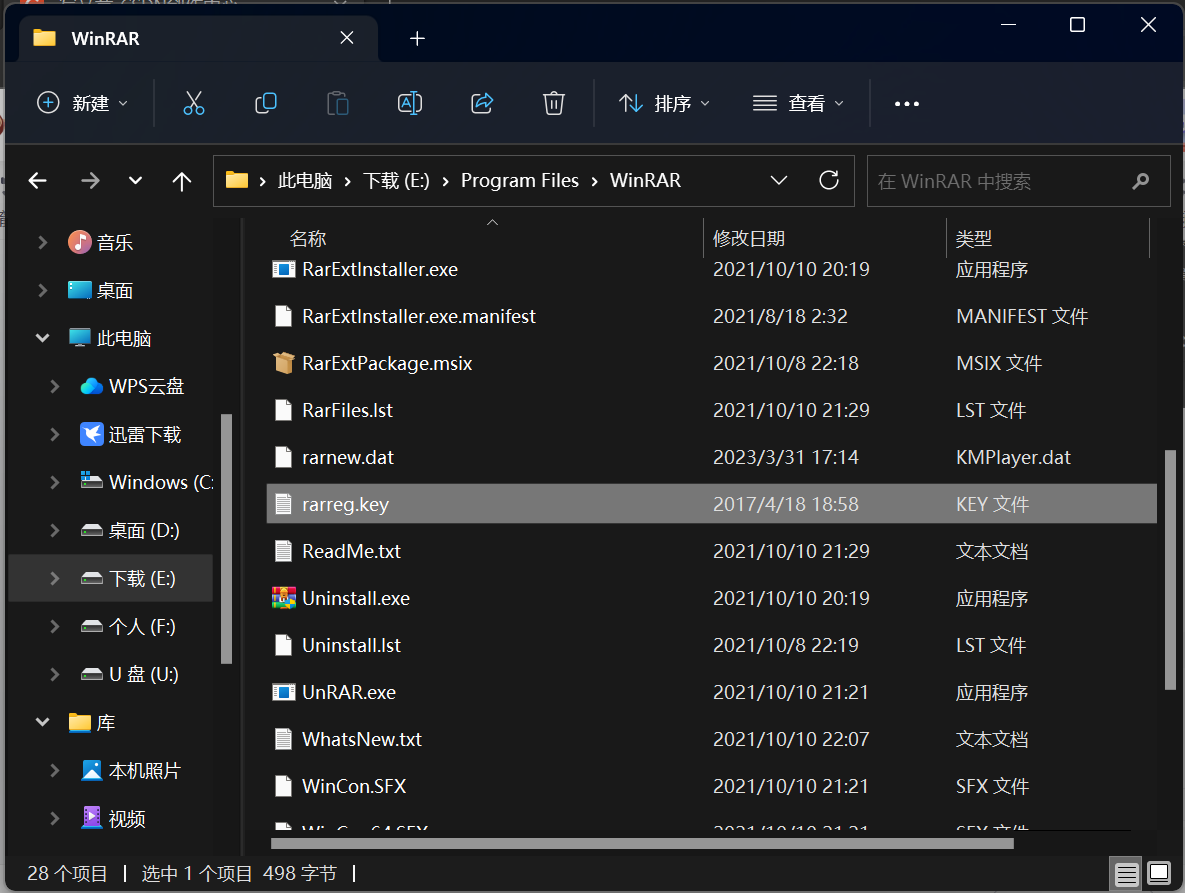Expand the 音乐 tree node
Viewport: 1185px width, 893px height.
[x=42, y=242]
